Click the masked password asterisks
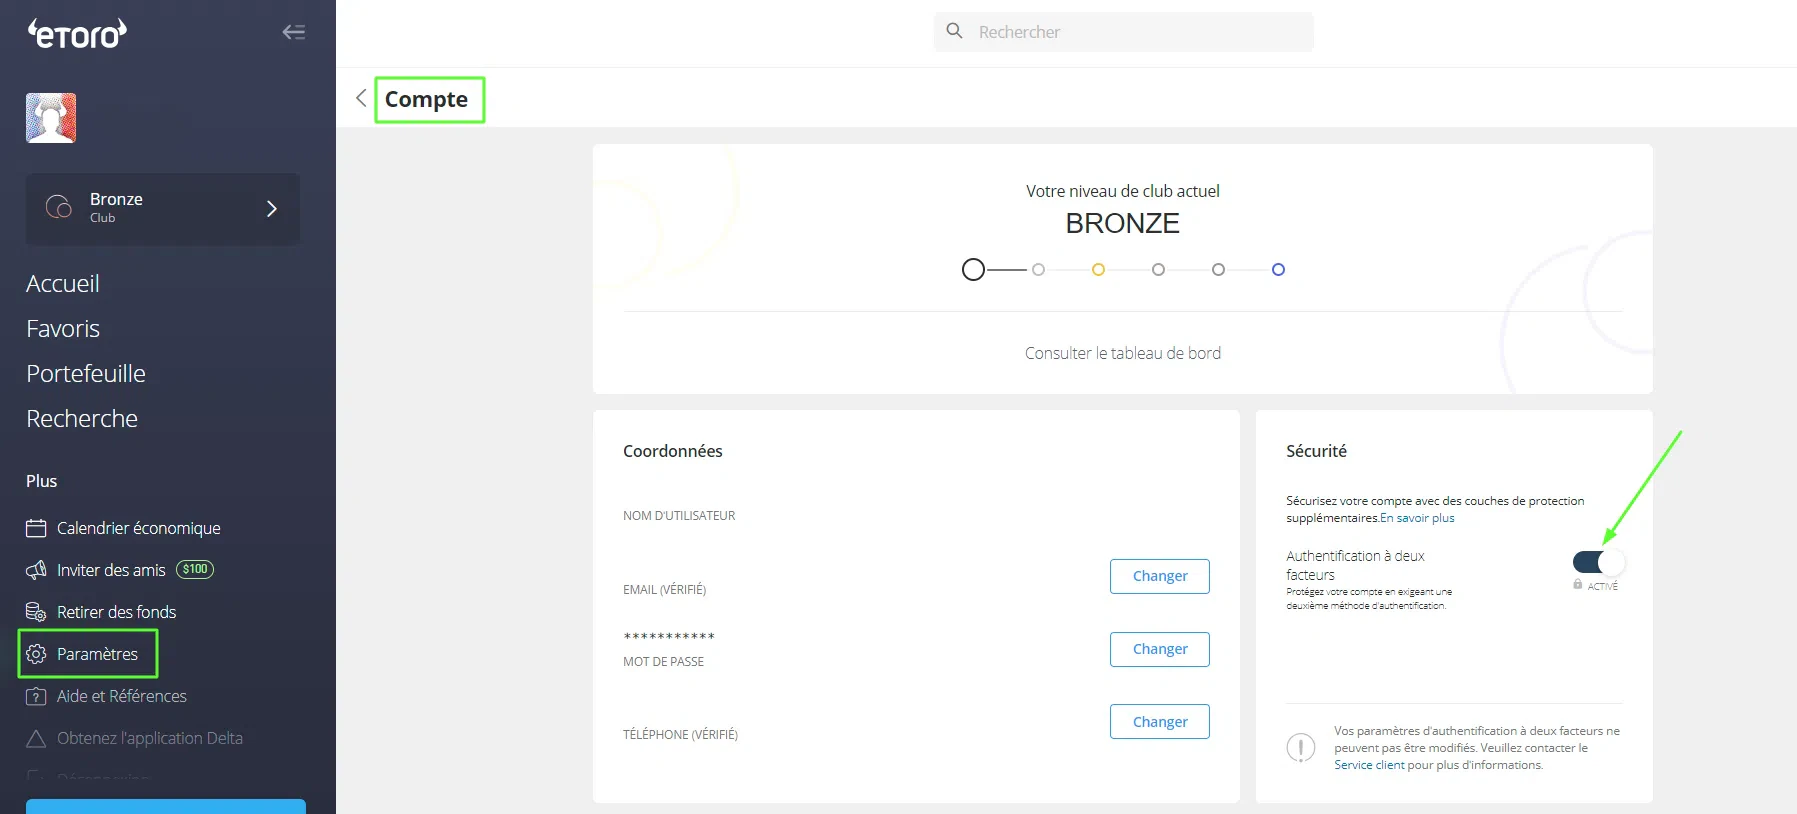1797x814 pixels. (669, 637)
